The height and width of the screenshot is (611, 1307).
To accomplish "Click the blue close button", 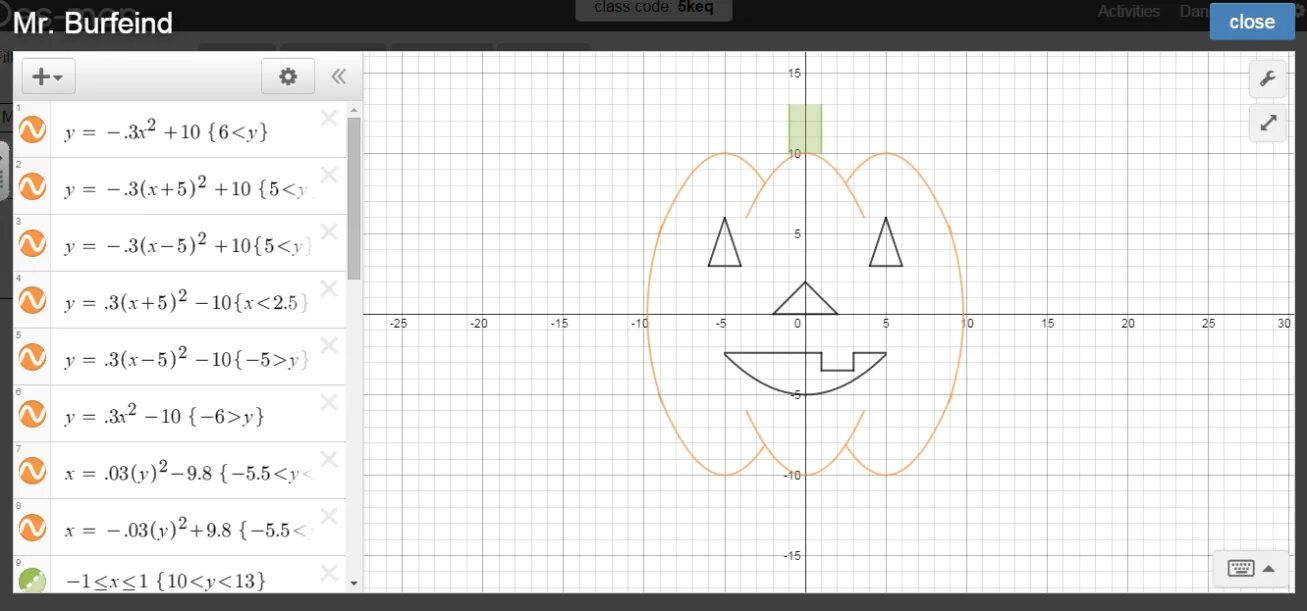I will (1252, 22).
